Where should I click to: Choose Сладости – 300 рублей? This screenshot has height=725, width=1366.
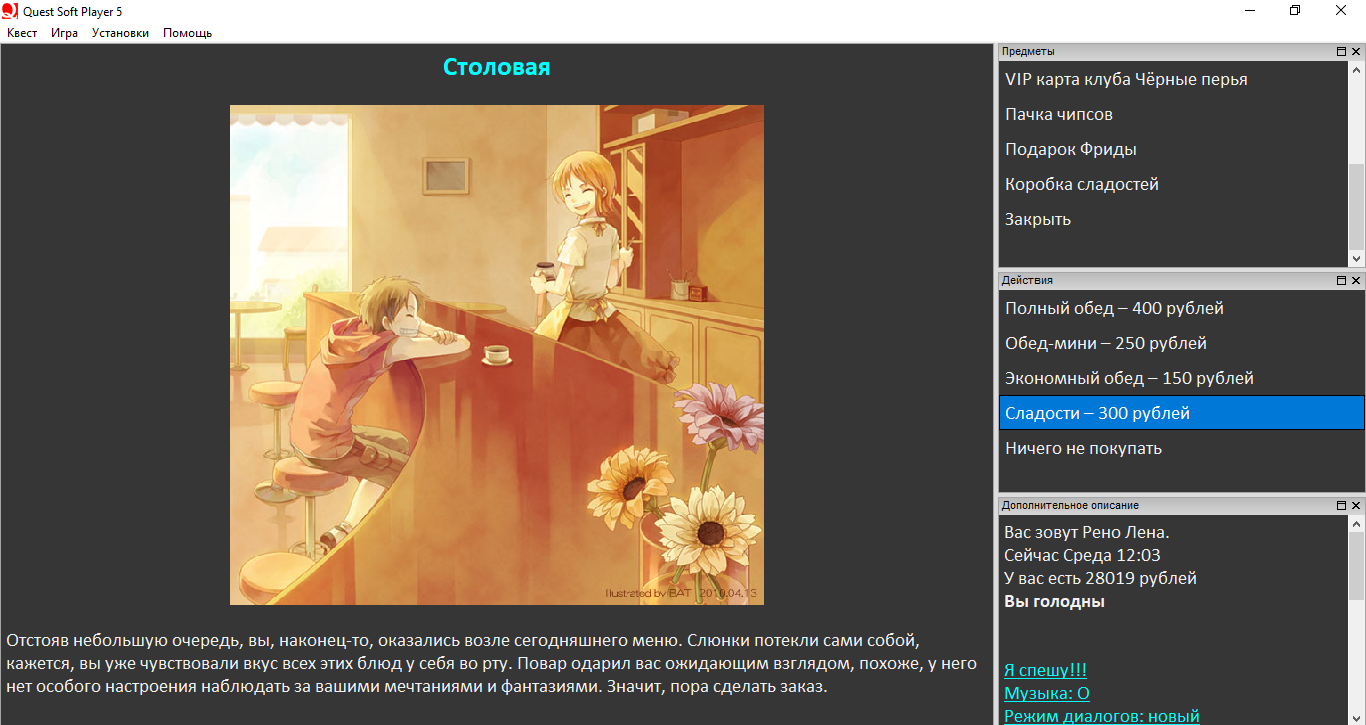[x=1182, y=413]
